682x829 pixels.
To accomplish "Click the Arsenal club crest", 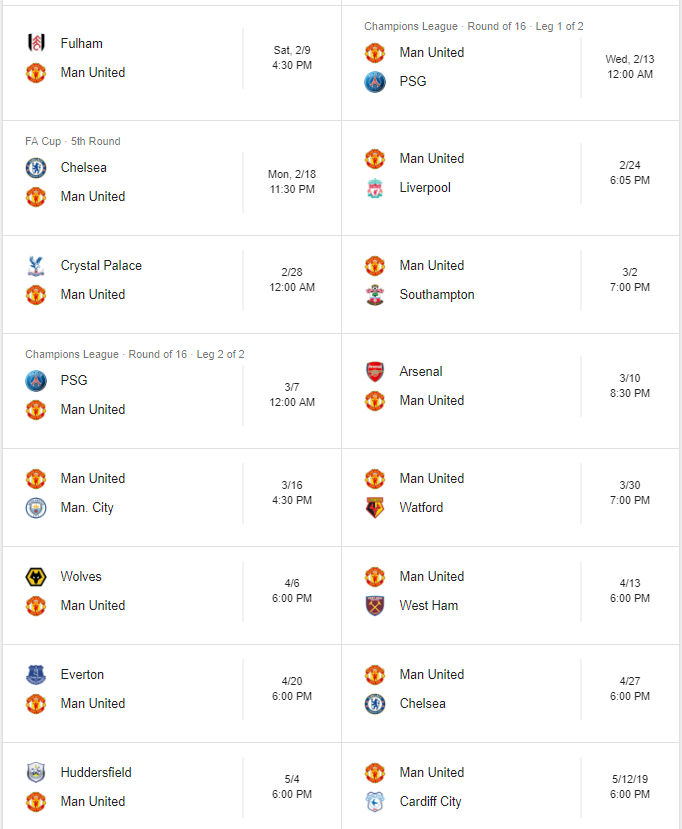I will click(x=375, y=371).
